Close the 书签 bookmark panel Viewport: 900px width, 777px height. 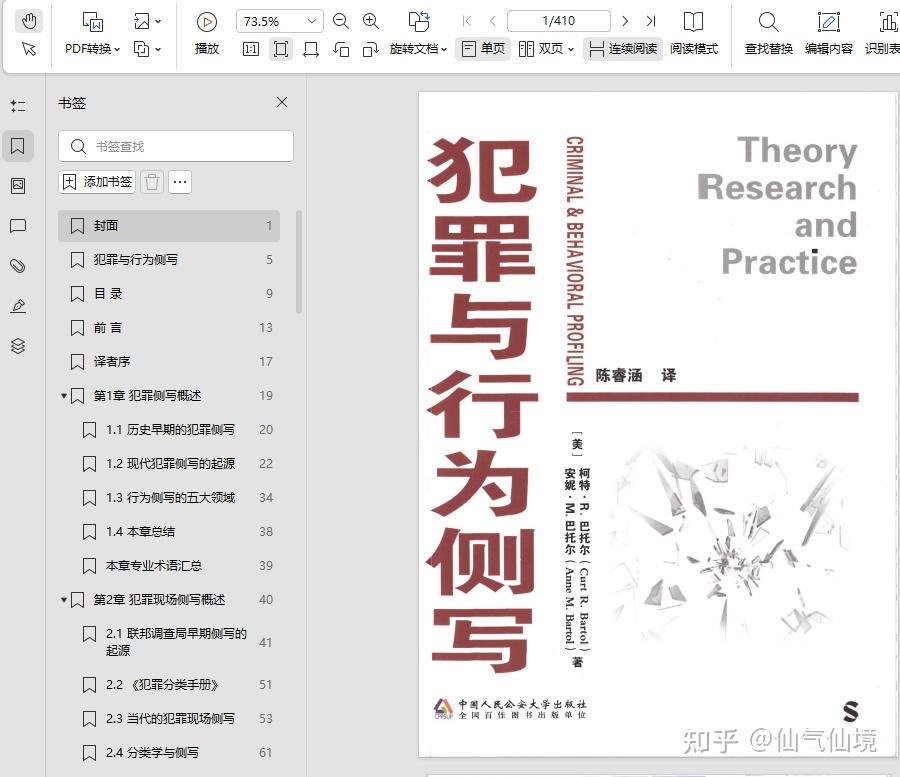(282, 102)
